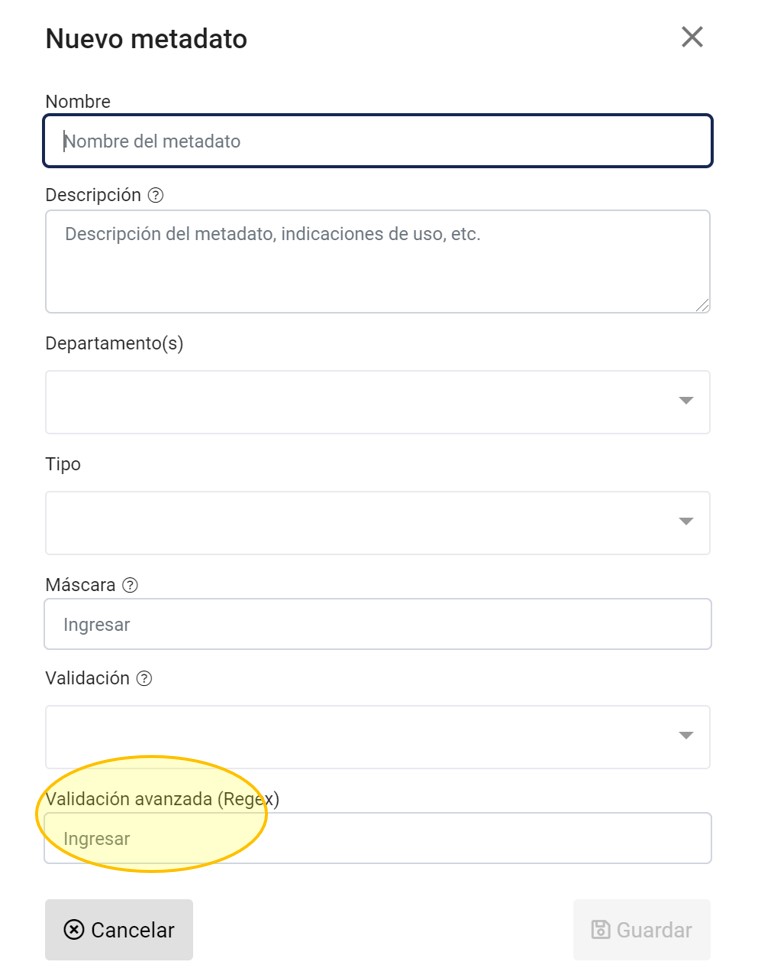Viewport: 758px width, 978px height.
Task: Click the Máscara Ingresar field
Action: tap(377, 623)
